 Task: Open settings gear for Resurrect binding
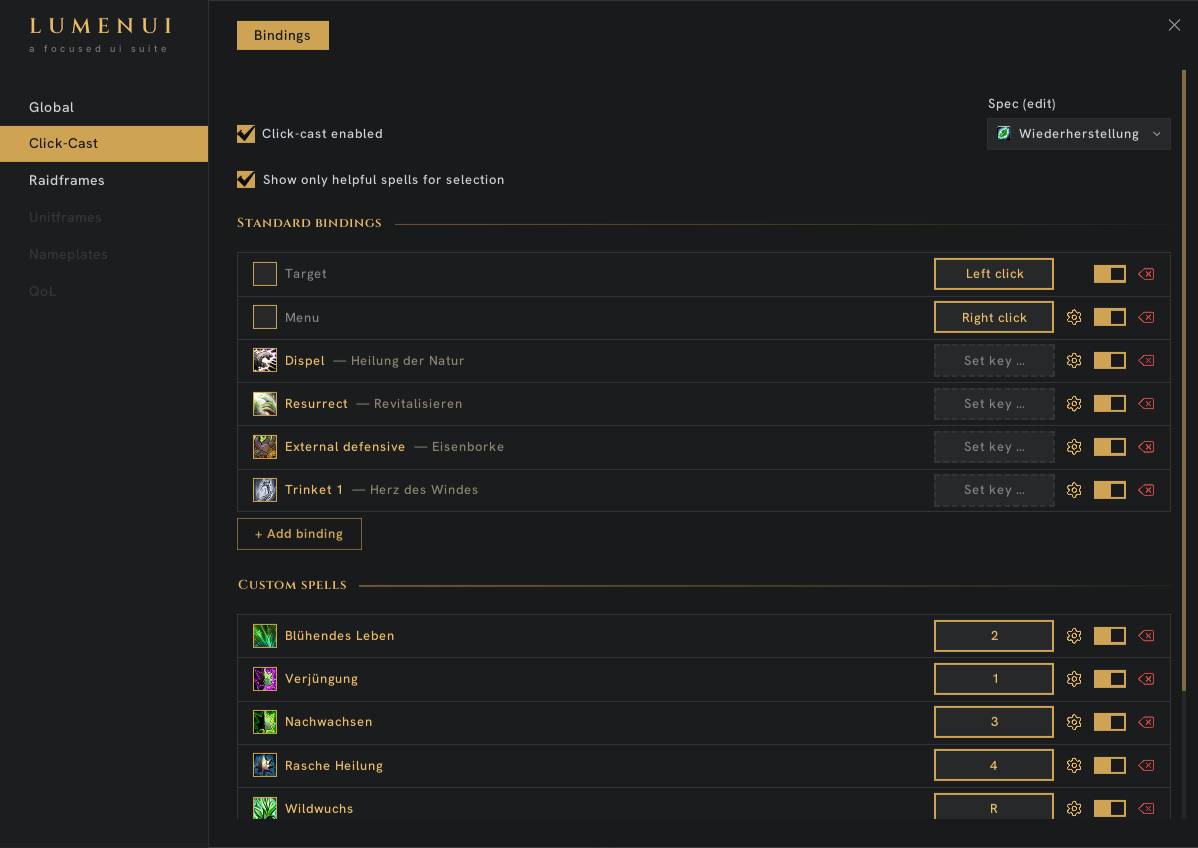[x=1073, y=403]
